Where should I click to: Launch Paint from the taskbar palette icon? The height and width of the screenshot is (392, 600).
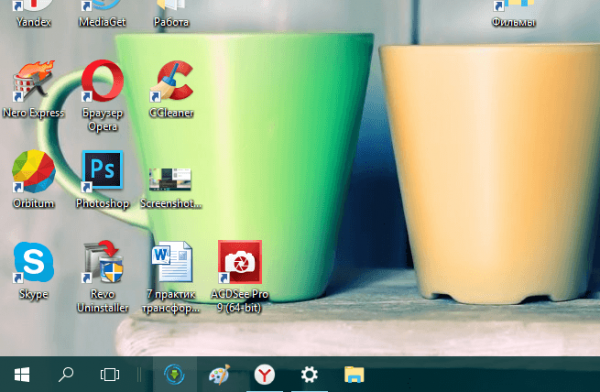pyautogui.click(x=219, y=375)
